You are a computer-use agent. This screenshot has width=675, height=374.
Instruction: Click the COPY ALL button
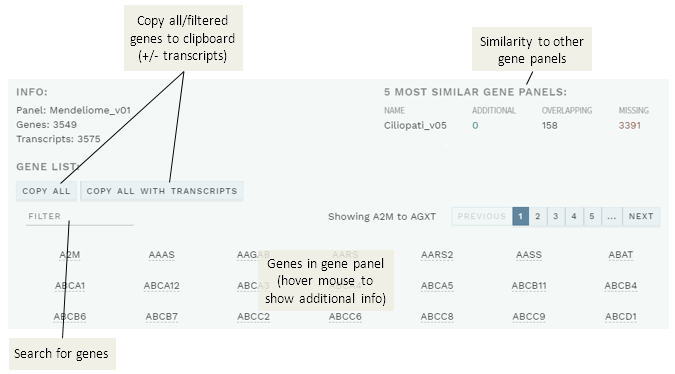tap(46, 191)
